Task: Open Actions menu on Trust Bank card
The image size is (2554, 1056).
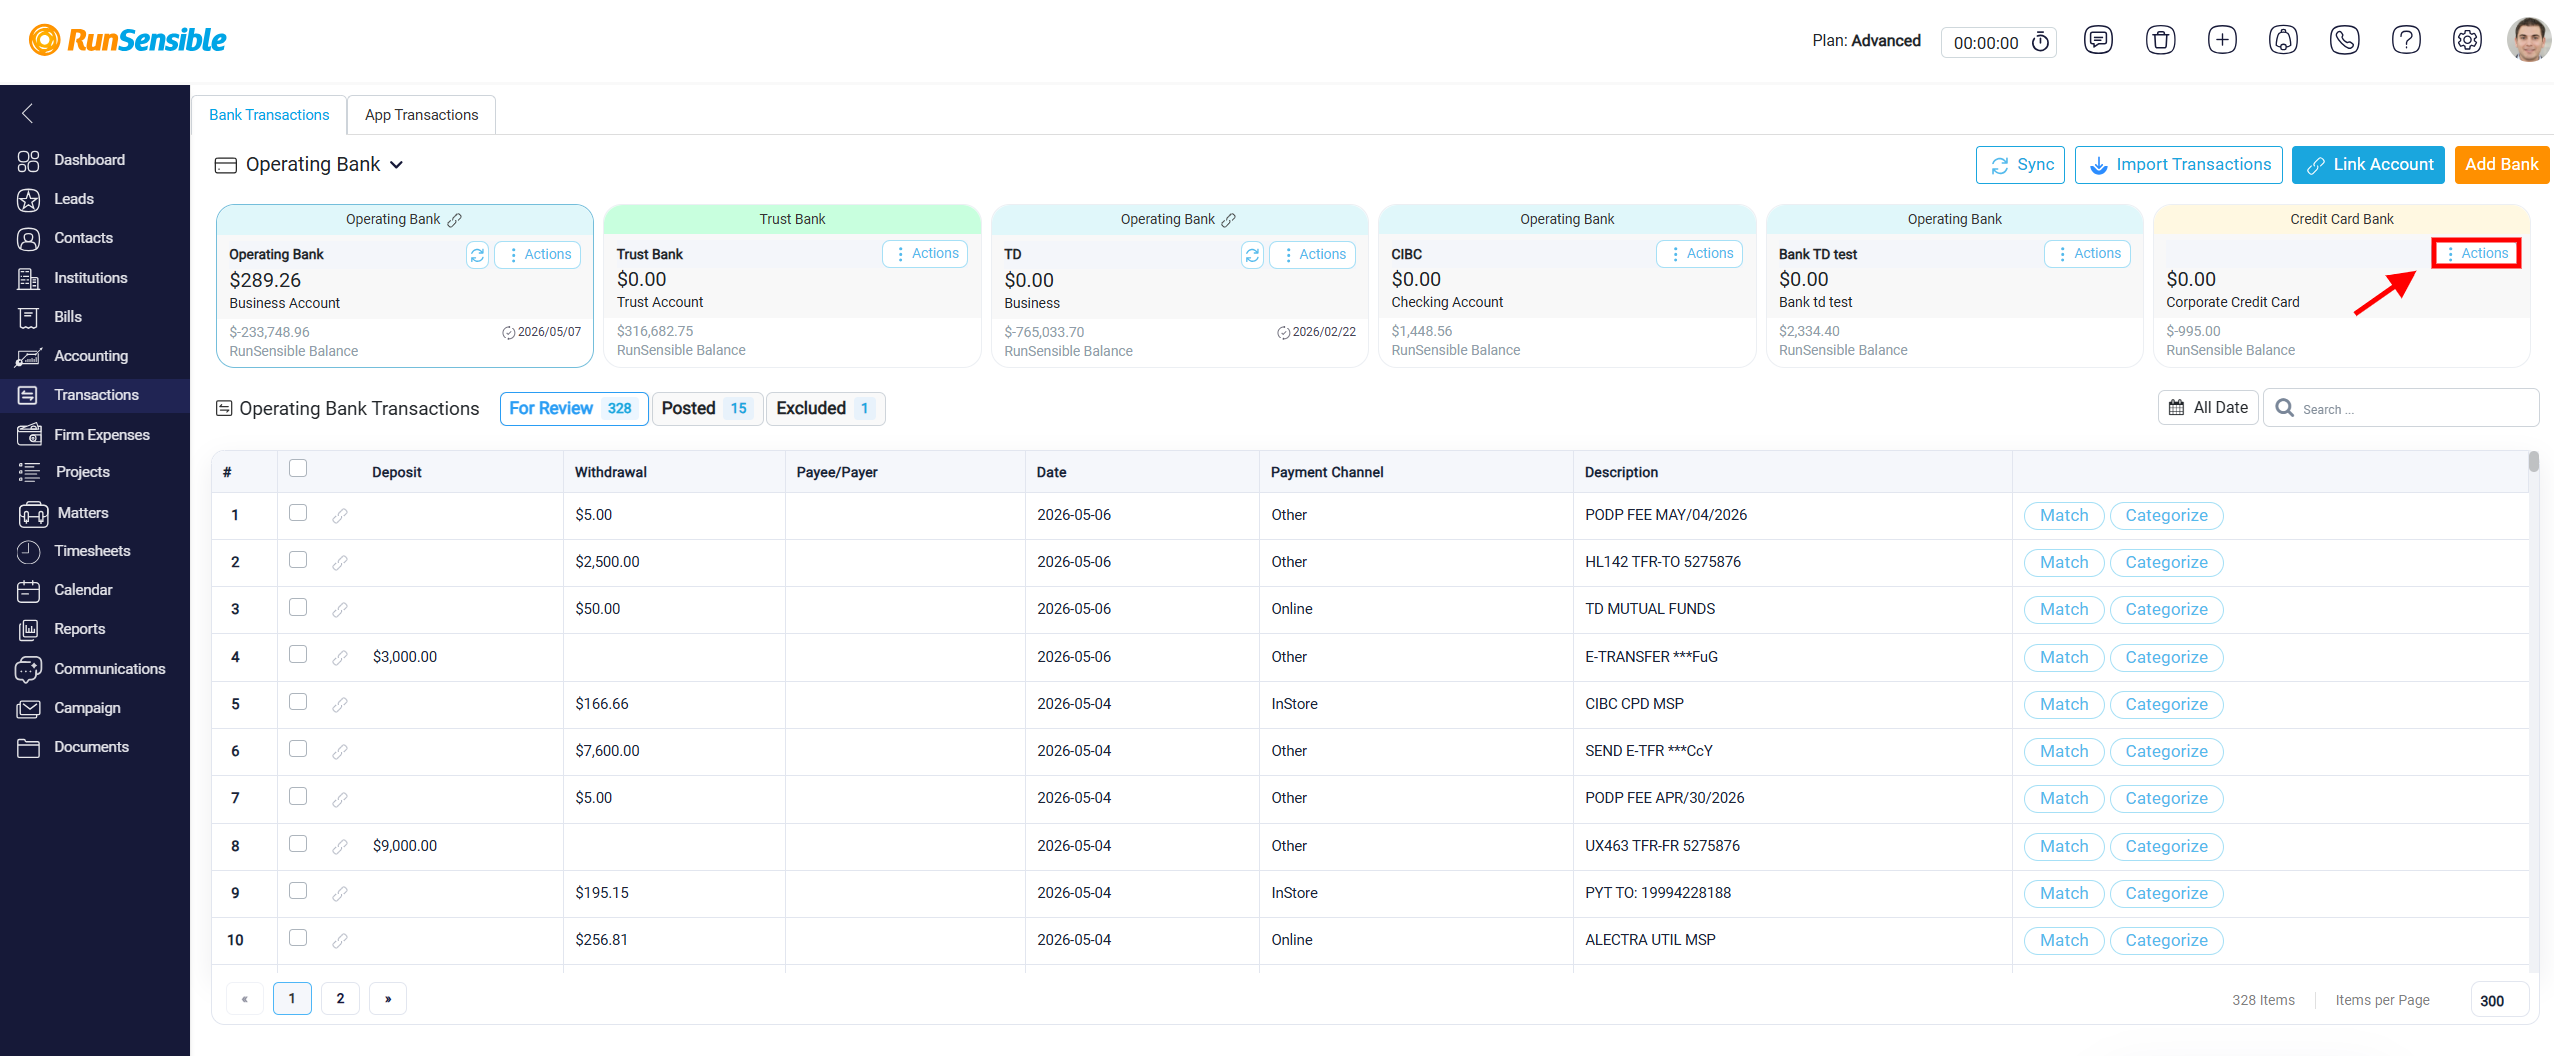Action: click(925, 254)
